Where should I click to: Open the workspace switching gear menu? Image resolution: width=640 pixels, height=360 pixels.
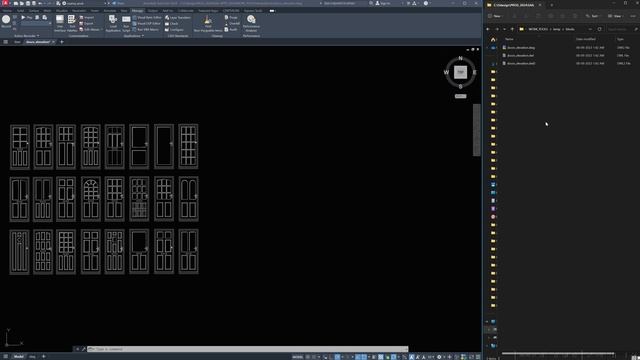(x=439, y=357)
